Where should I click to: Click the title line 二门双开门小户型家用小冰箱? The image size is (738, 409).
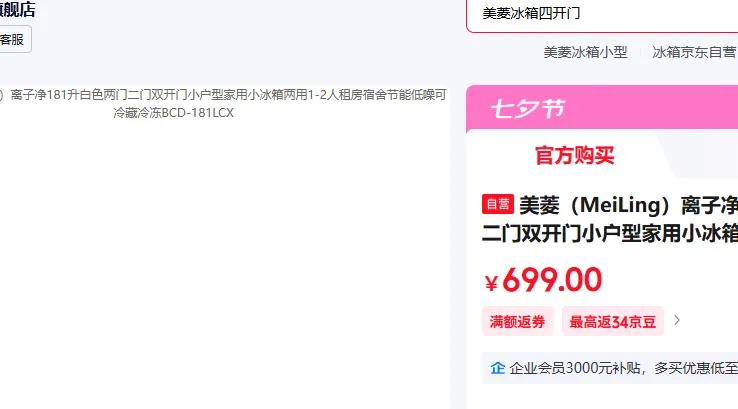[x=610, y=233]
